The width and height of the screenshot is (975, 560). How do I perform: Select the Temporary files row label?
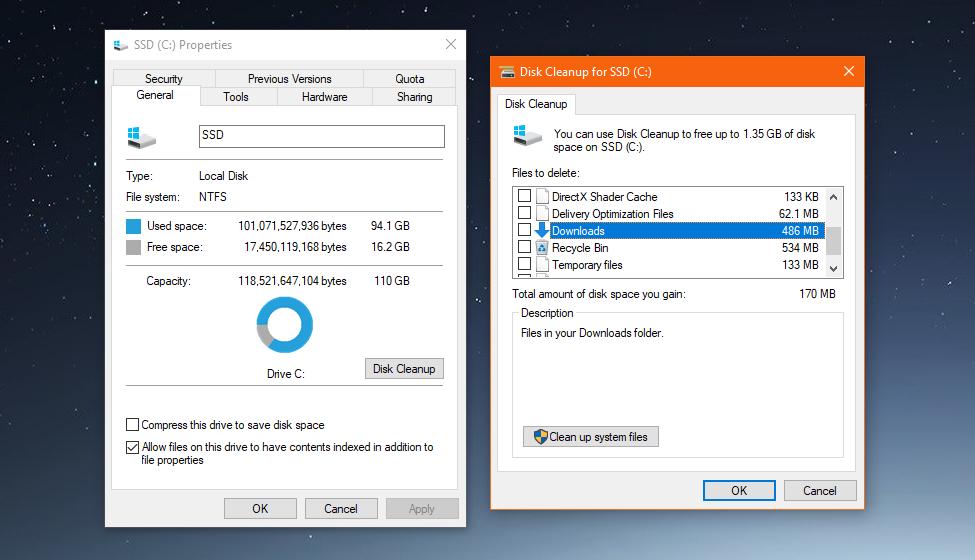(587, 265)
